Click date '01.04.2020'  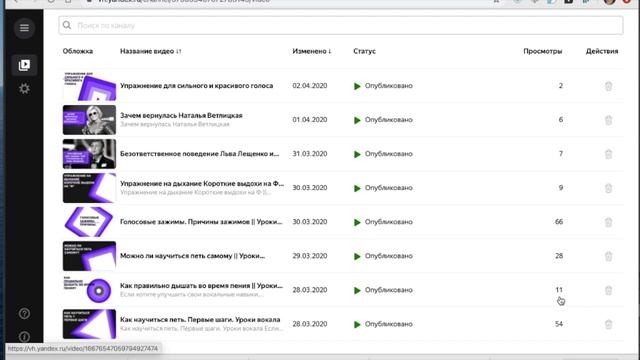[x=310, y=120]
